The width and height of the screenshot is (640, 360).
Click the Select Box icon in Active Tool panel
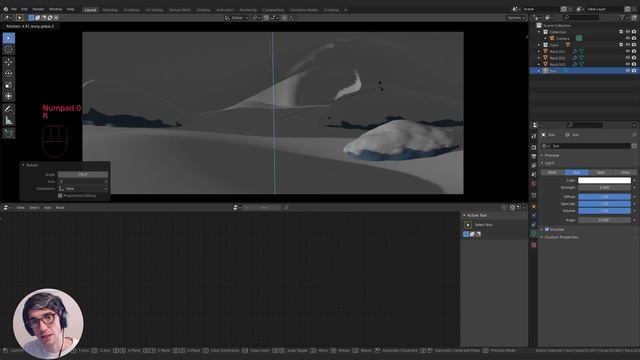[468, 225]
